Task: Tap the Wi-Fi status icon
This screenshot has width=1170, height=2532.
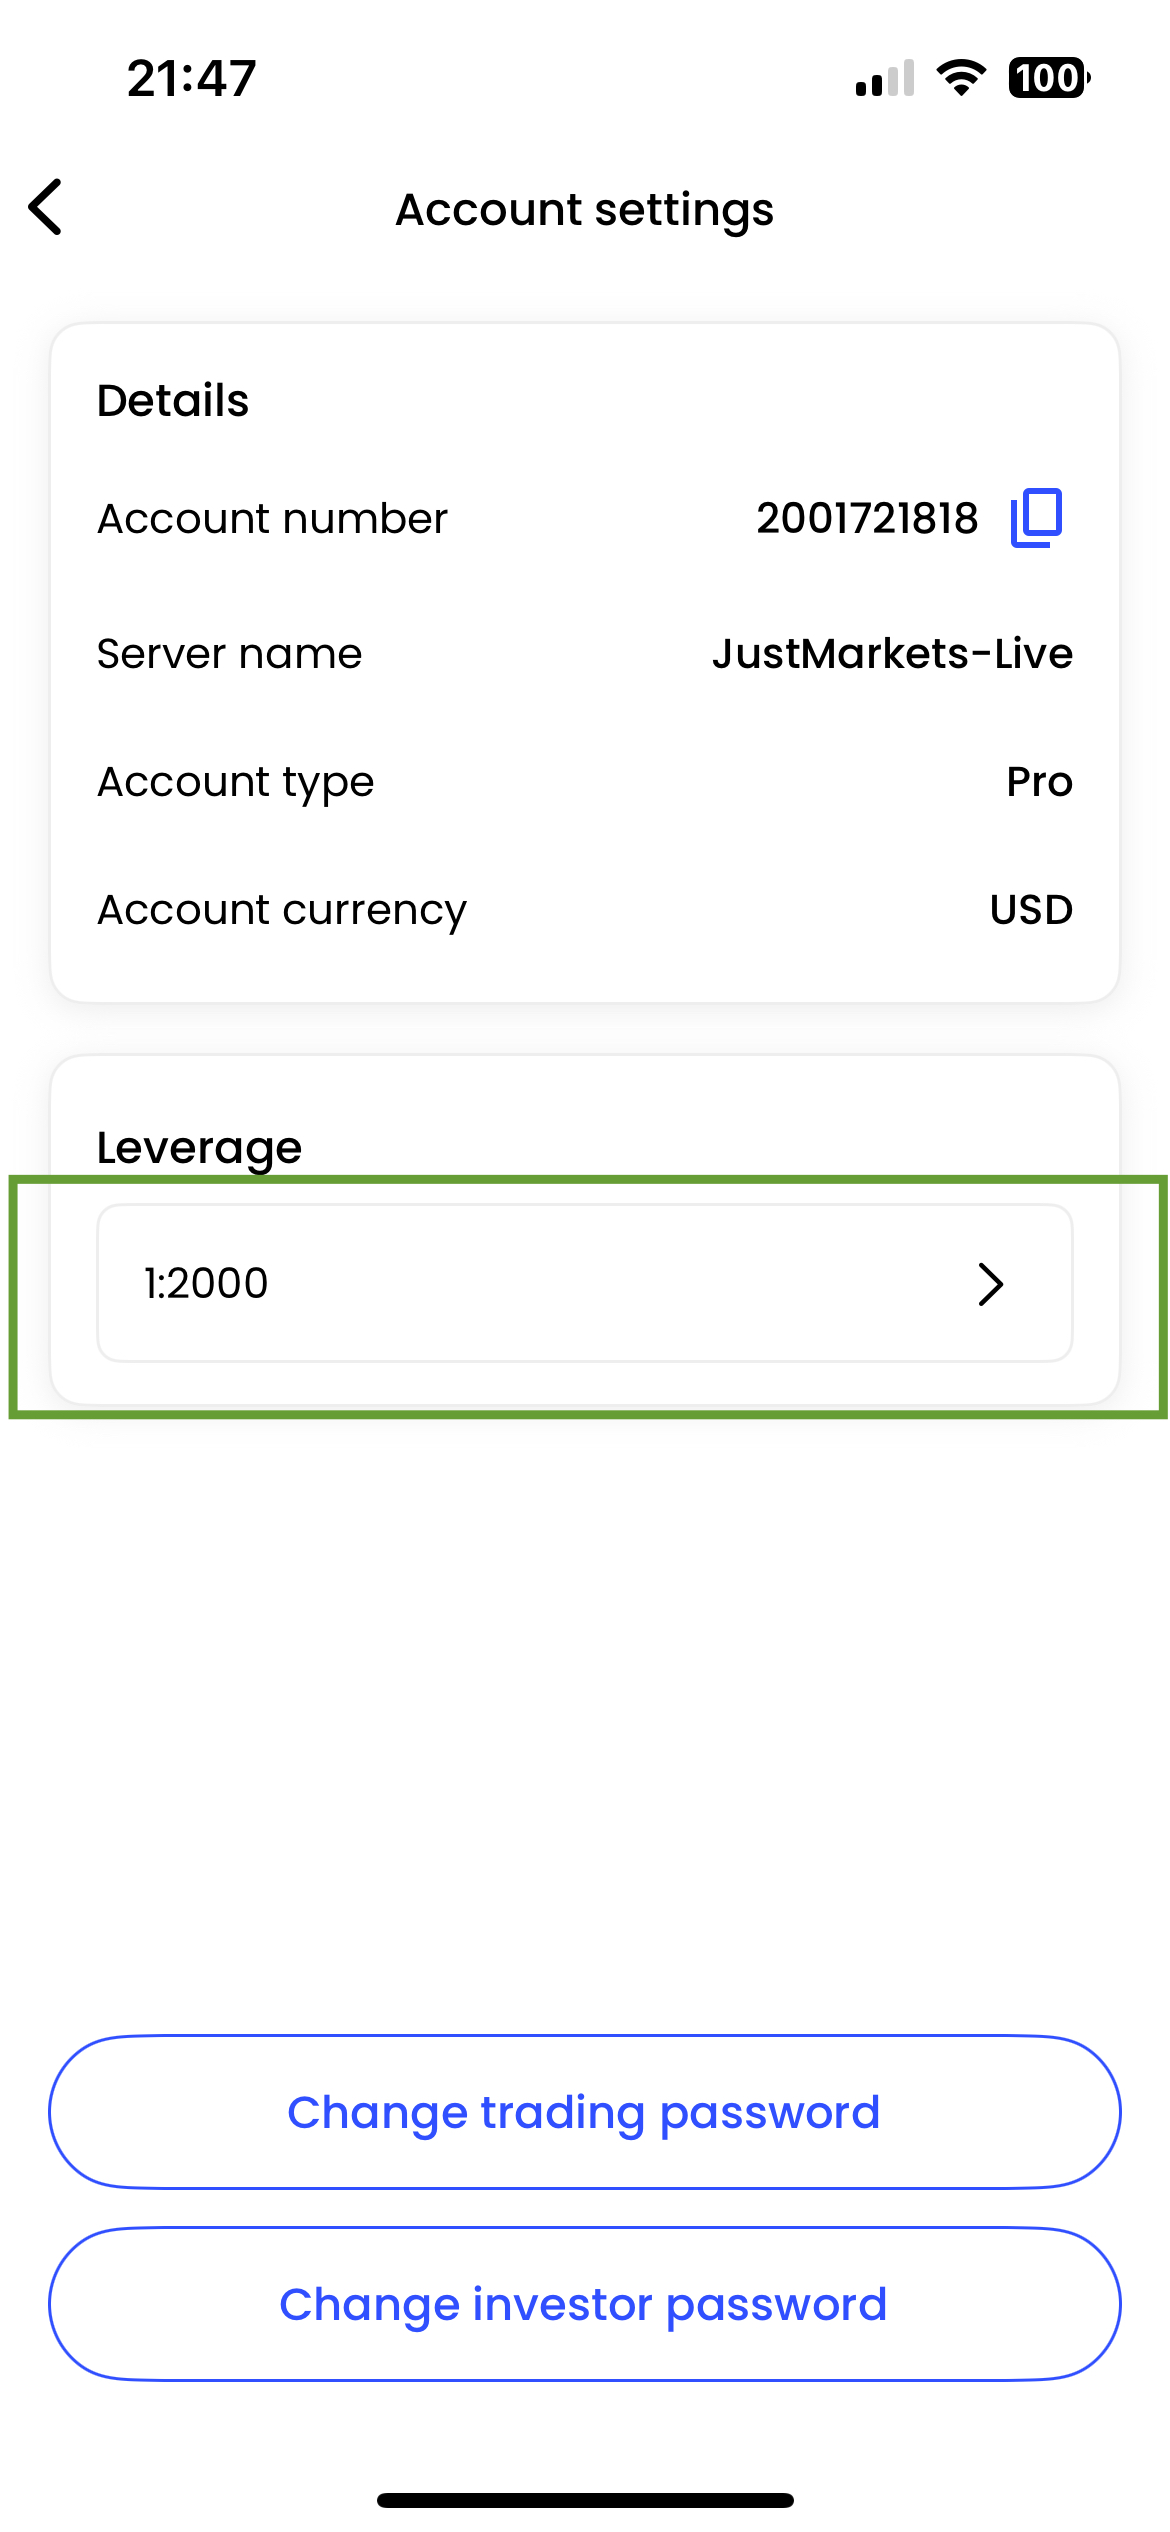Action: (x=961, y=78)
